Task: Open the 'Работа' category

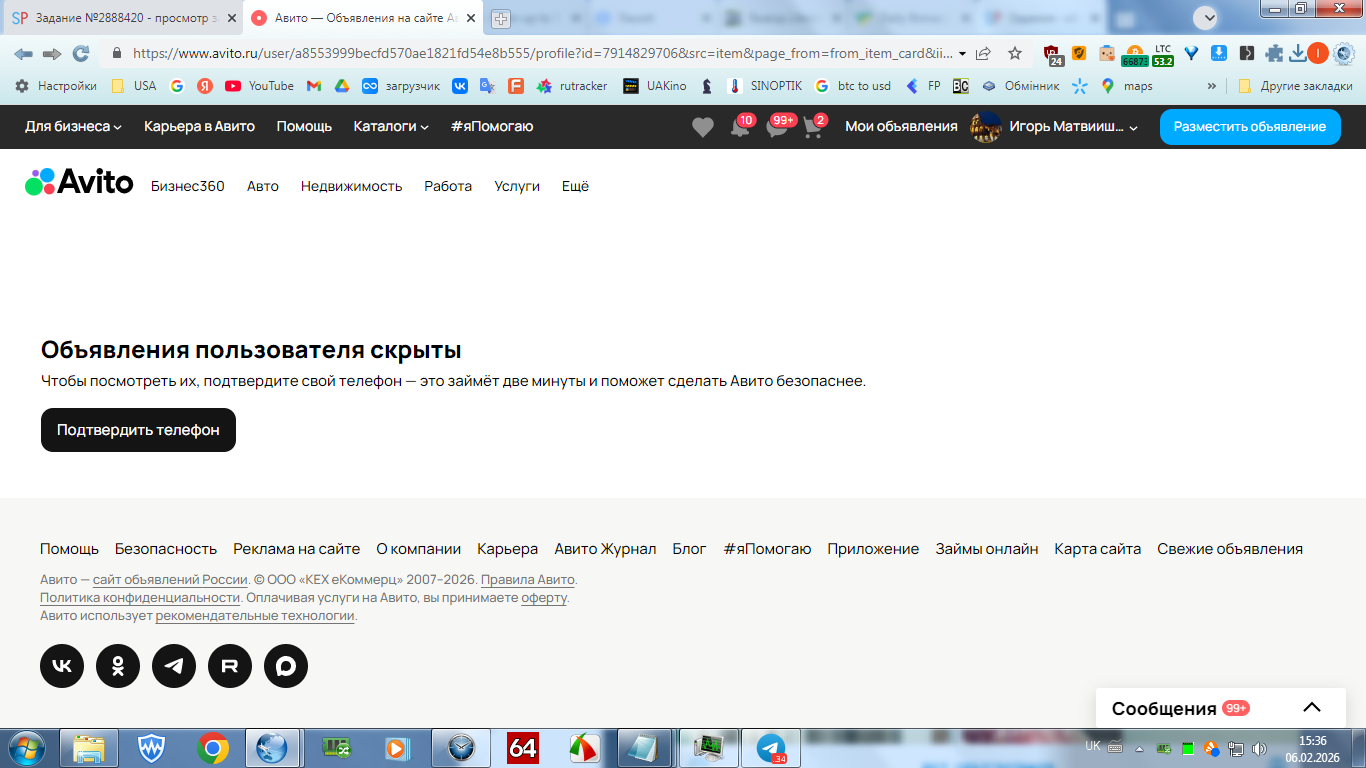Action: (448, 186)
